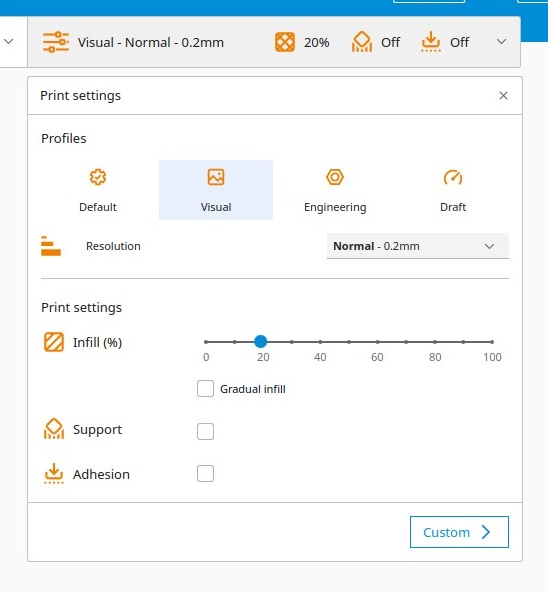The height and width of the screenshot is (592, 548).
Task: Click the Visual profile picture icon
Action: click(216, 177)
